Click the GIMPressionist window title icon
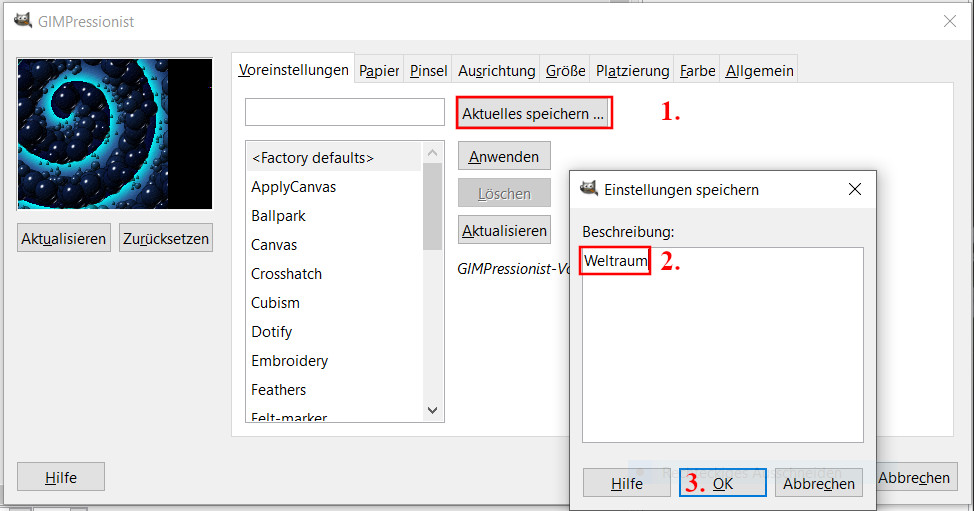Image resolution: width=974 pixels, height=511 pixels. (23, 21)
